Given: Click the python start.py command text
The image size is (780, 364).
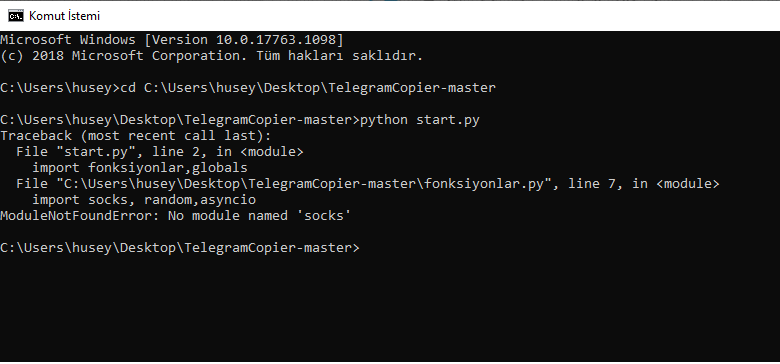Looking at the screenshot, I should pos(419,120).
